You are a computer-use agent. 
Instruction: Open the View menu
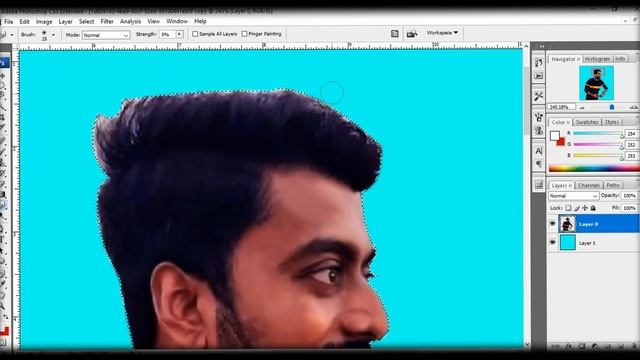153,21
